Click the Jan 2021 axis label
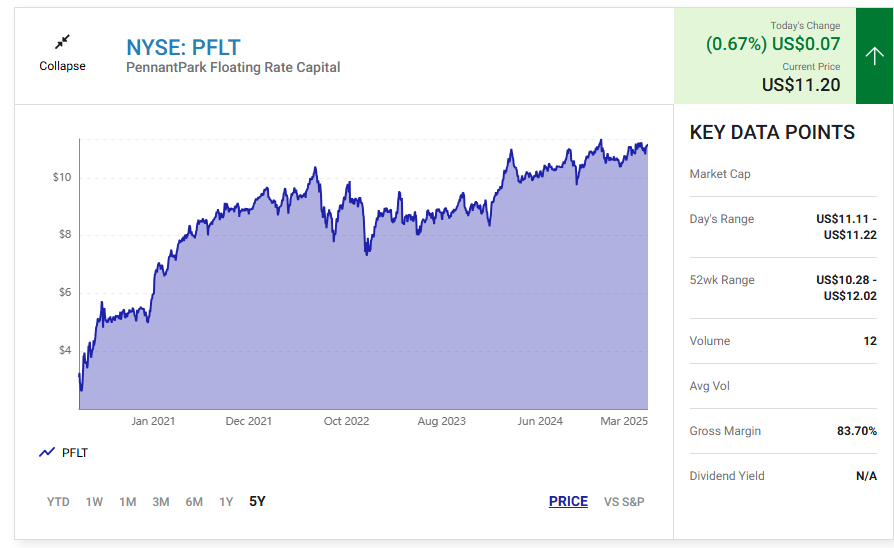This screenshot has width=894, height=548. click(x=153, y=421)
